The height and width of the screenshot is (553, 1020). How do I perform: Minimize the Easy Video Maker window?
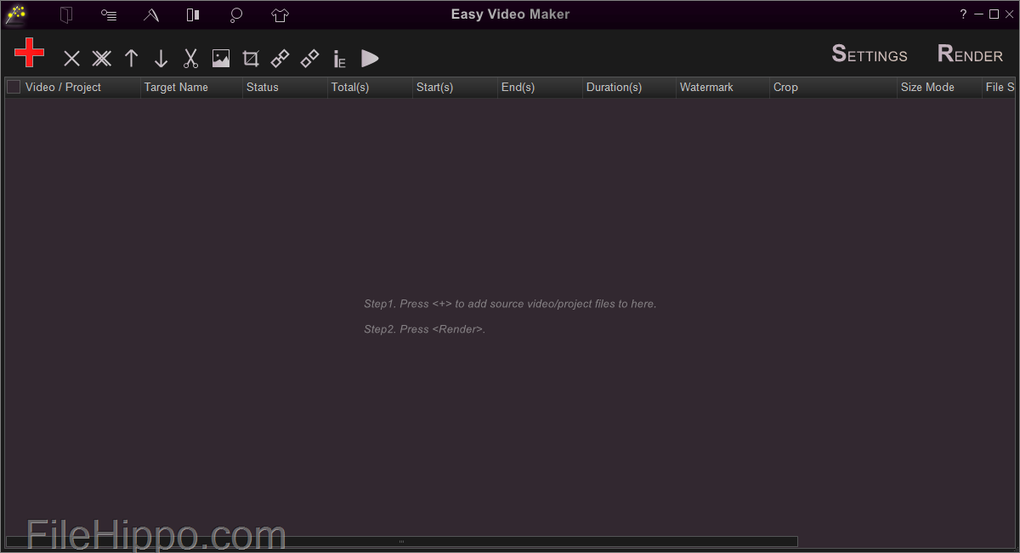[978, 14]
